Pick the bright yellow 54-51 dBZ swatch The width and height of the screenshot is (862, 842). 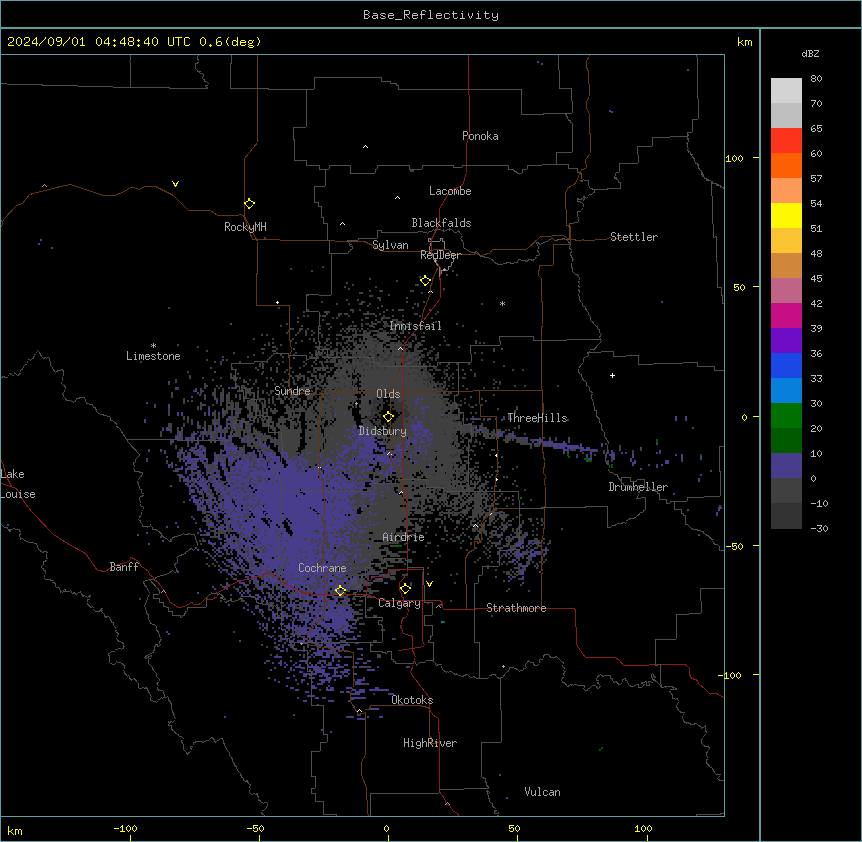point(786,215)
